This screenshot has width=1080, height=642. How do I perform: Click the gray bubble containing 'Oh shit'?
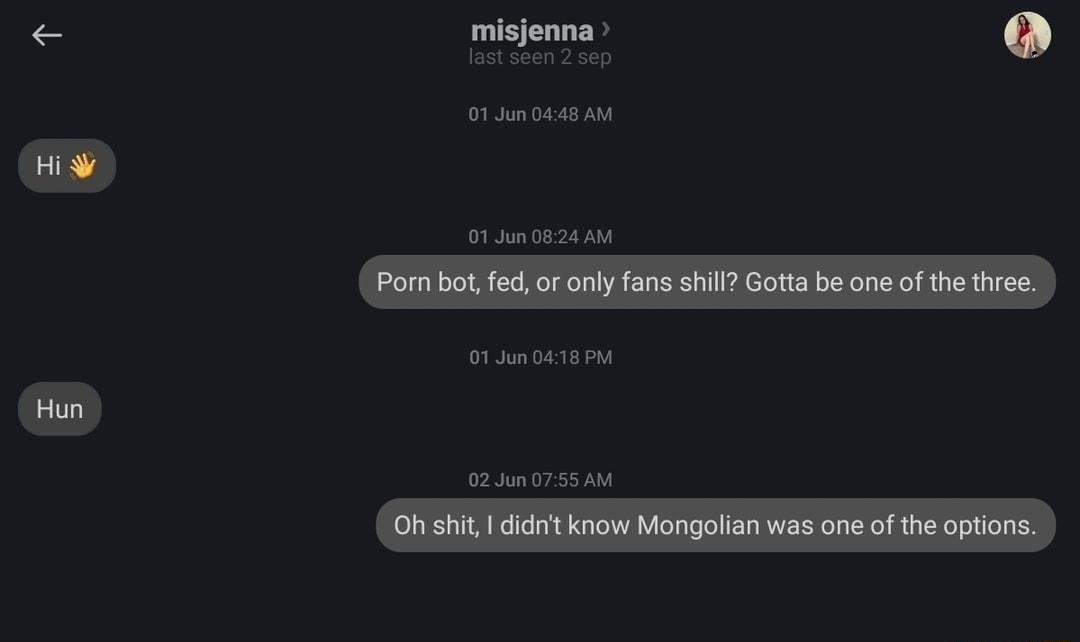pos(715,524)
